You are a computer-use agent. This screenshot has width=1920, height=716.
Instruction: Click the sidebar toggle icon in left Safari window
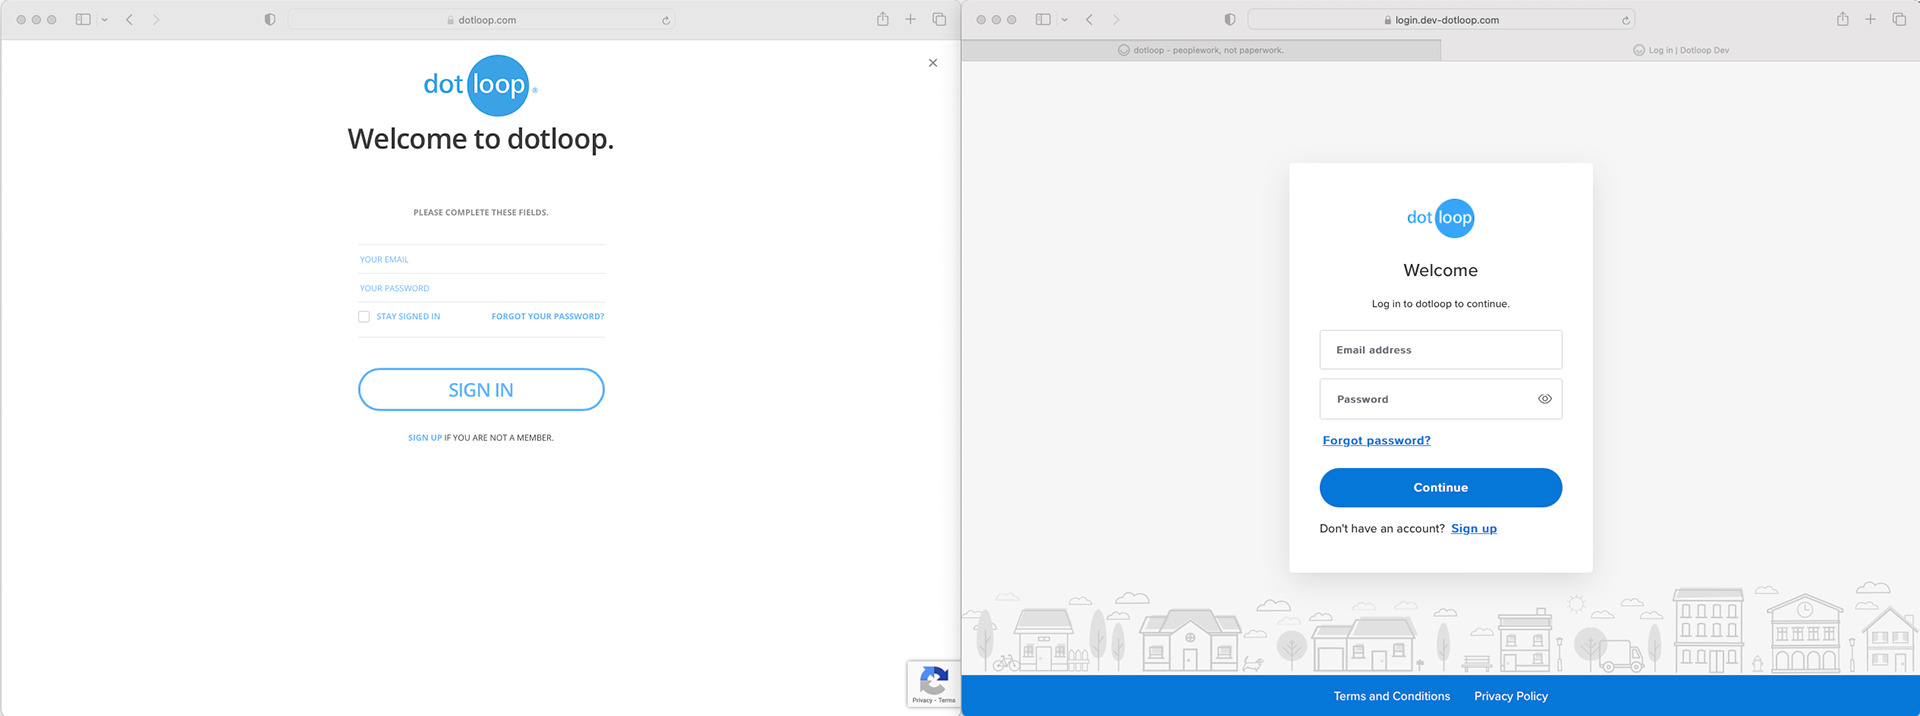click(83, 19)
